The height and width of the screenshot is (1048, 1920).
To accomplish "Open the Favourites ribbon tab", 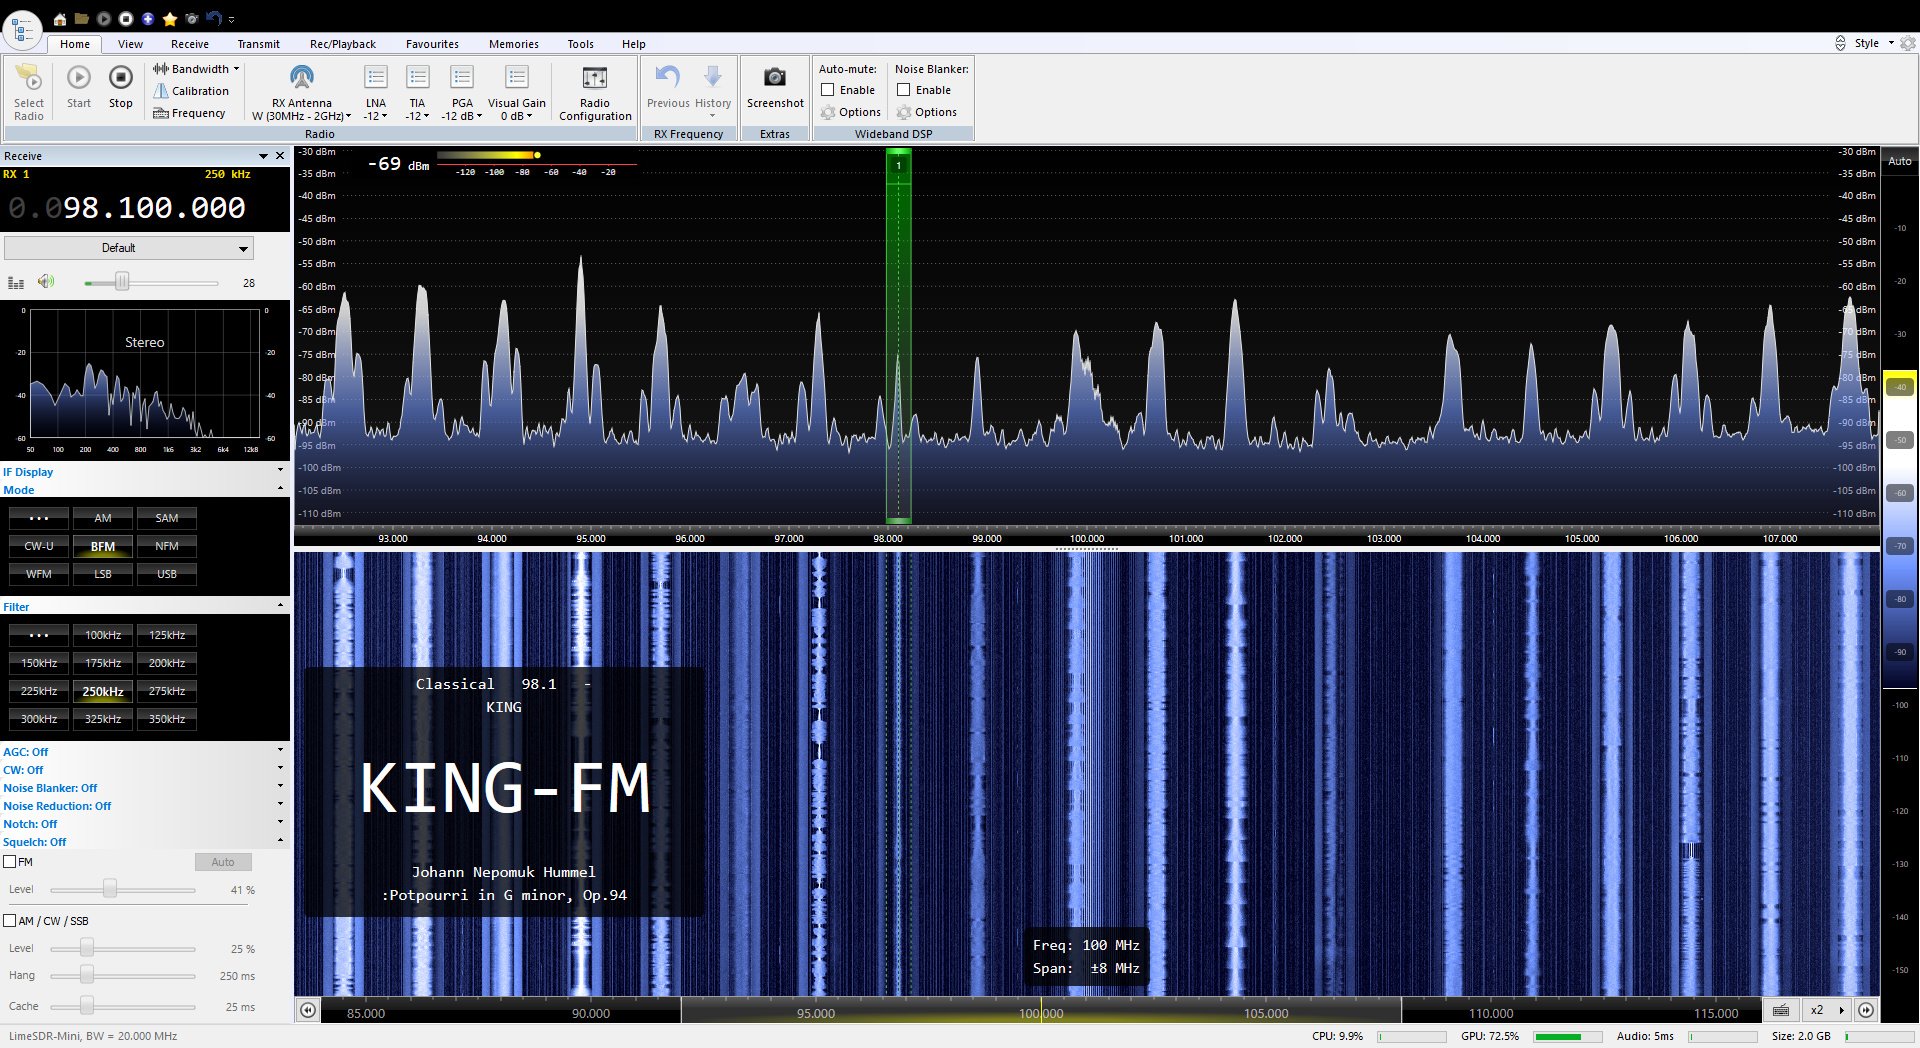I will tap(432, 44).
